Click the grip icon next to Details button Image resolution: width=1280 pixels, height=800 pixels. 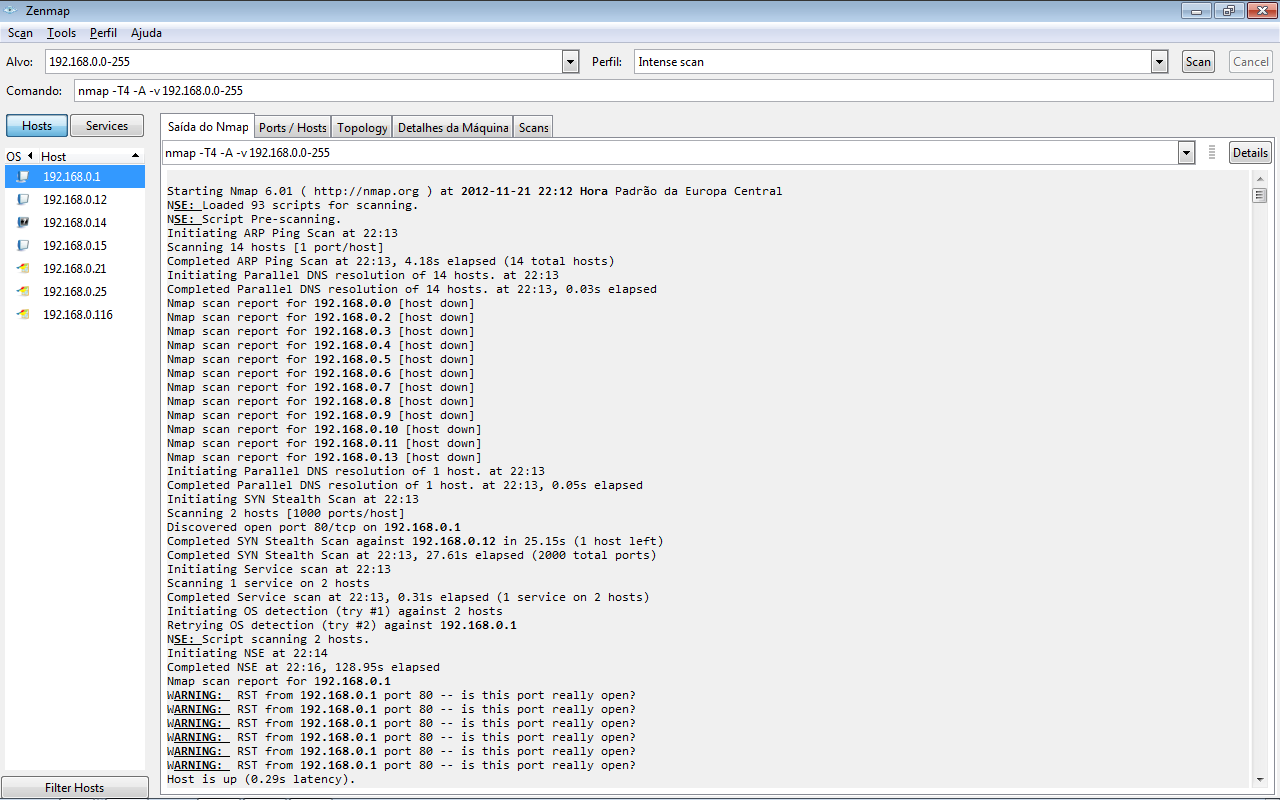(x=1212, y=153)
